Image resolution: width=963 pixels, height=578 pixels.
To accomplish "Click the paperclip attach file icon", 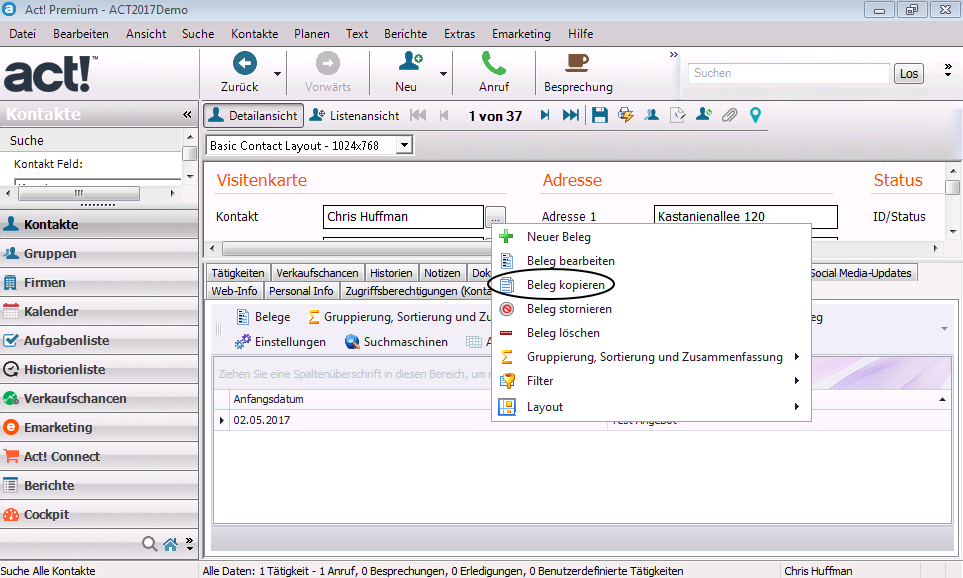I will (729, 115).
